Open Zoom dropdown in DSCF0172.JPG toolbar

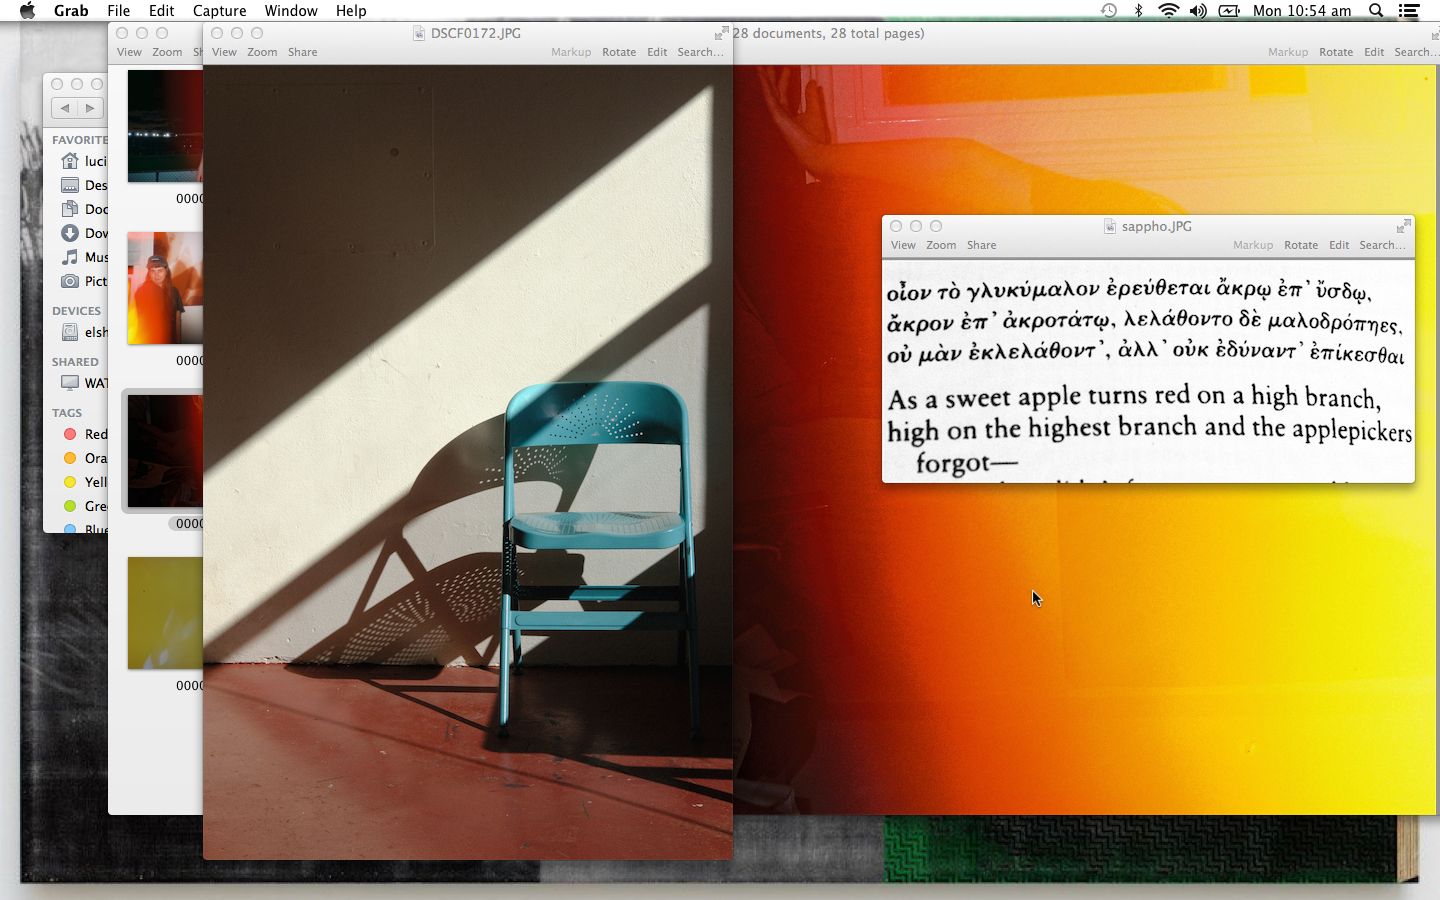click(262, 52)
